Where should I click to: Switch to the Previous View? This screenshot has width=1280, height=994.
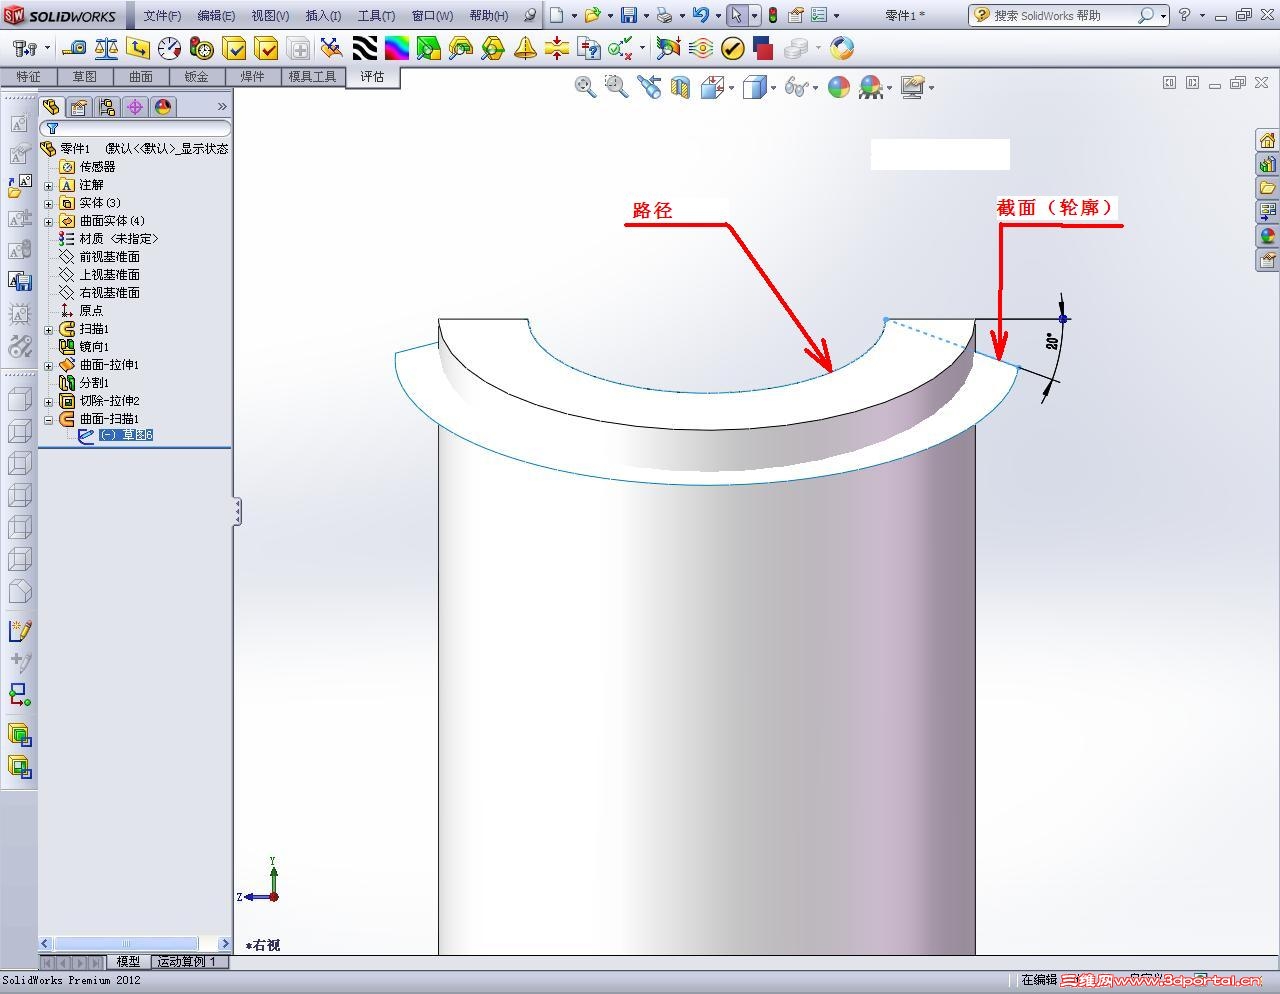coord(649,87)
